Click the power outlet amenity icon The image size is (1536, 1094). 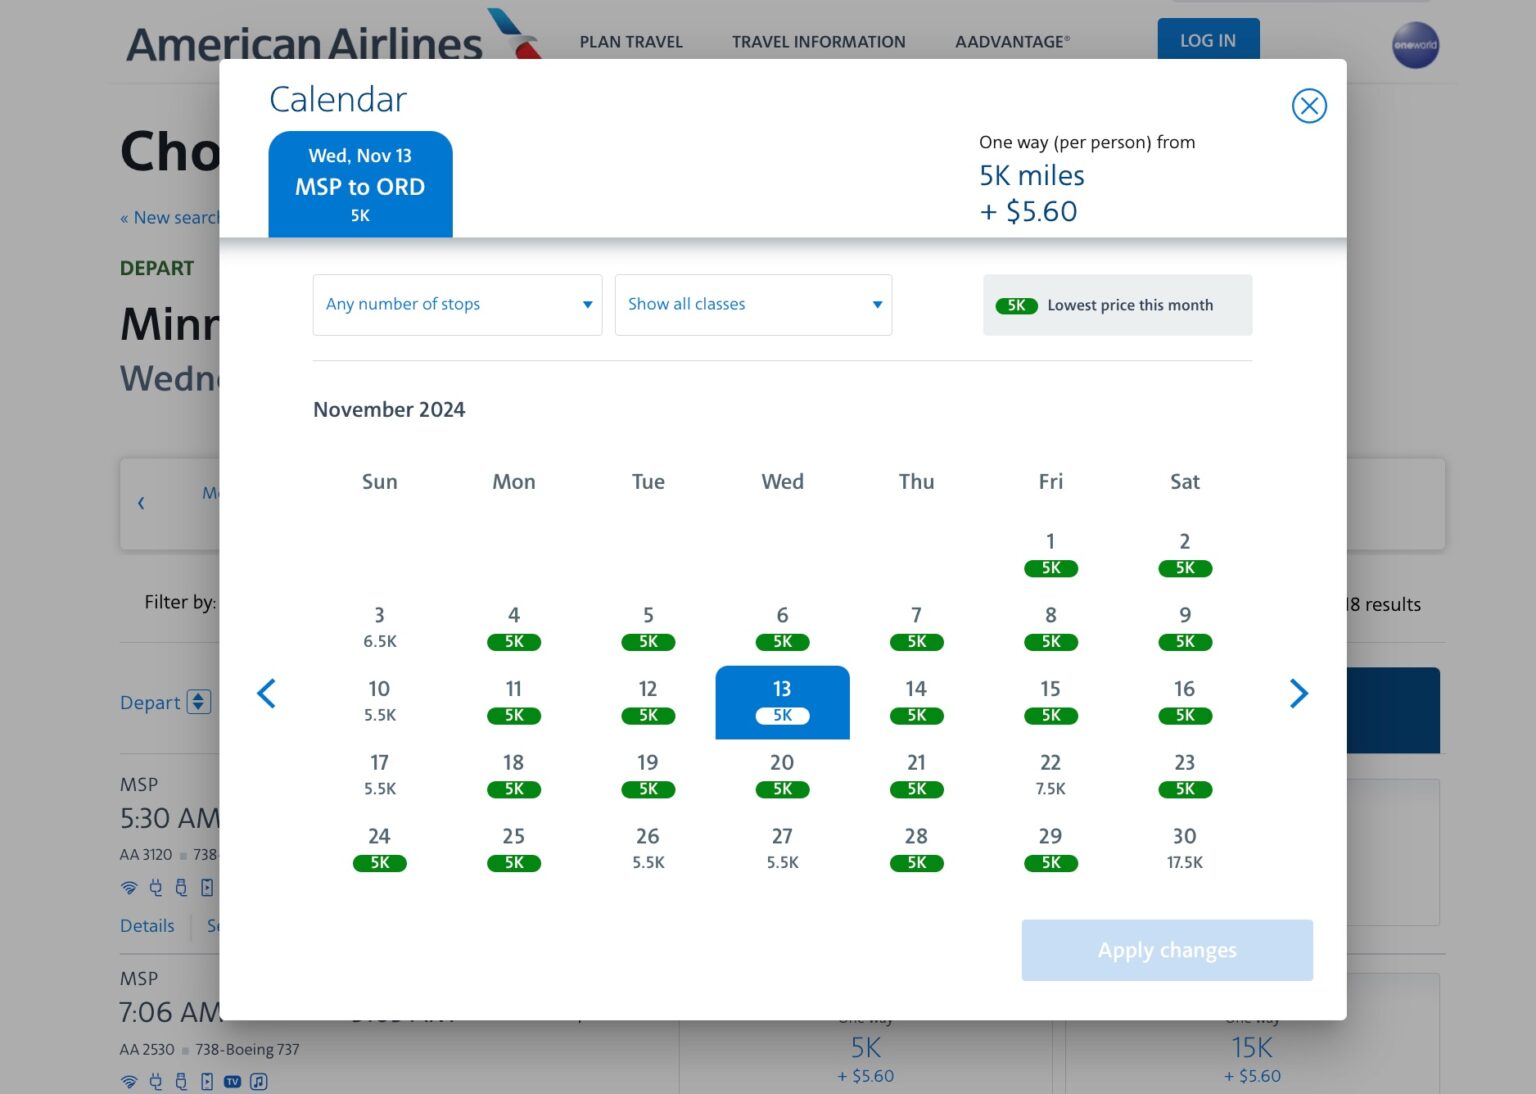pos(155,887)
